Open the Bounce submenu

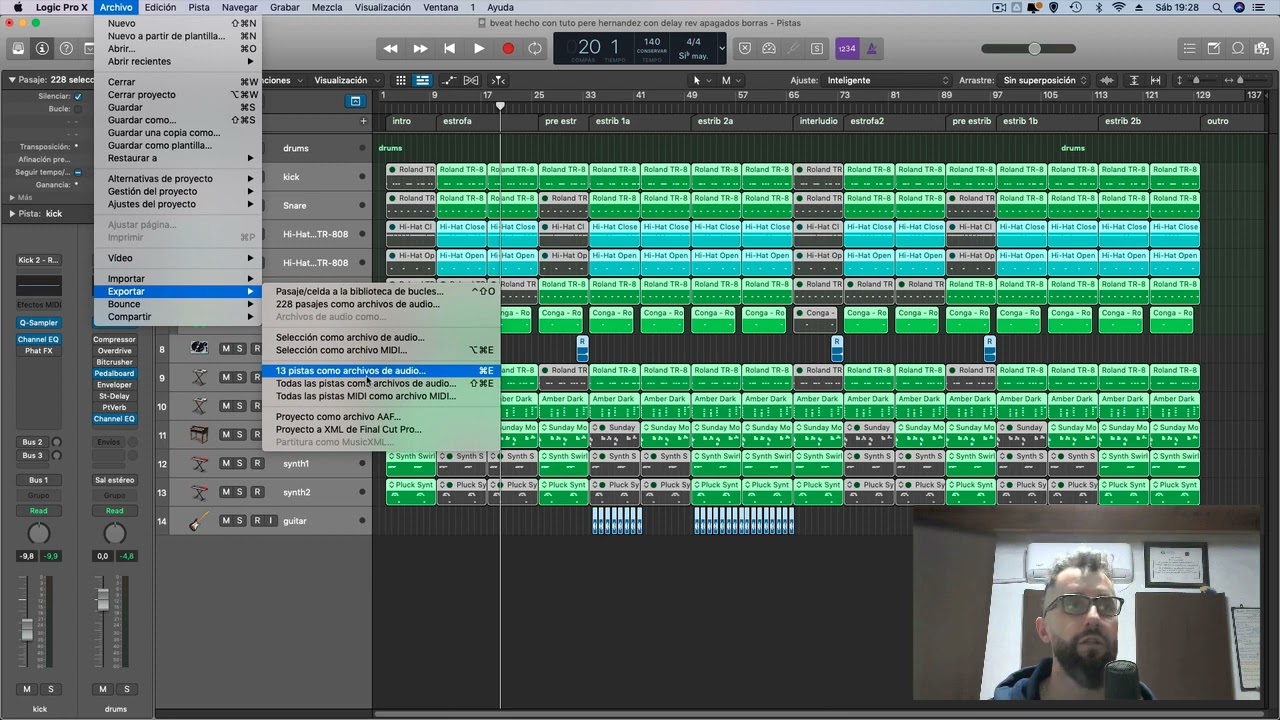click(177, 304)
